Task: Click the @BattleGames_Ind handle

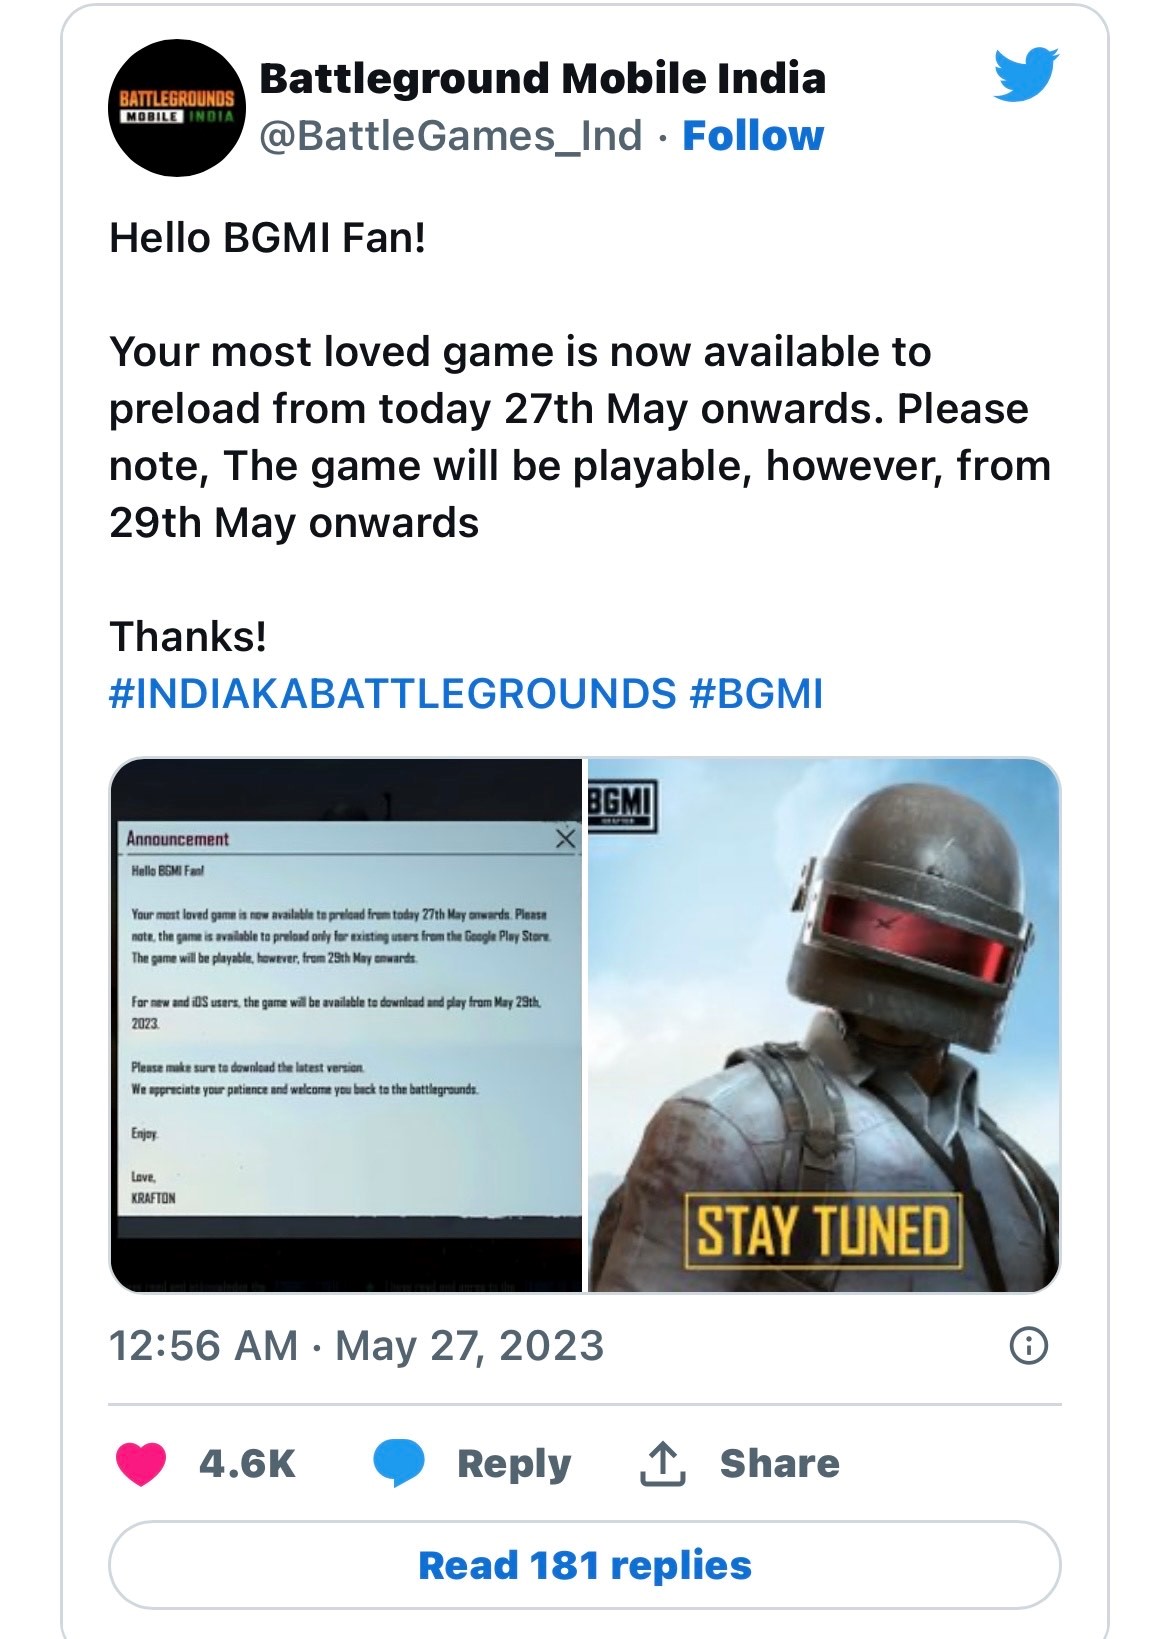Action: tap(450, 135)
